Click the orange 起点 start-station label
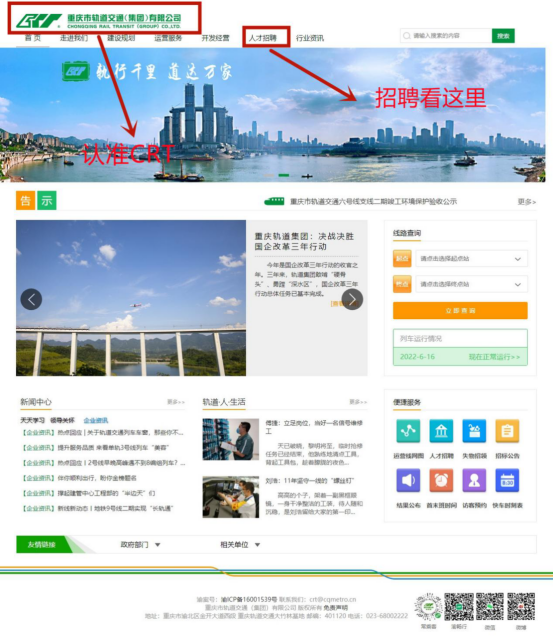 coord(402,258)
